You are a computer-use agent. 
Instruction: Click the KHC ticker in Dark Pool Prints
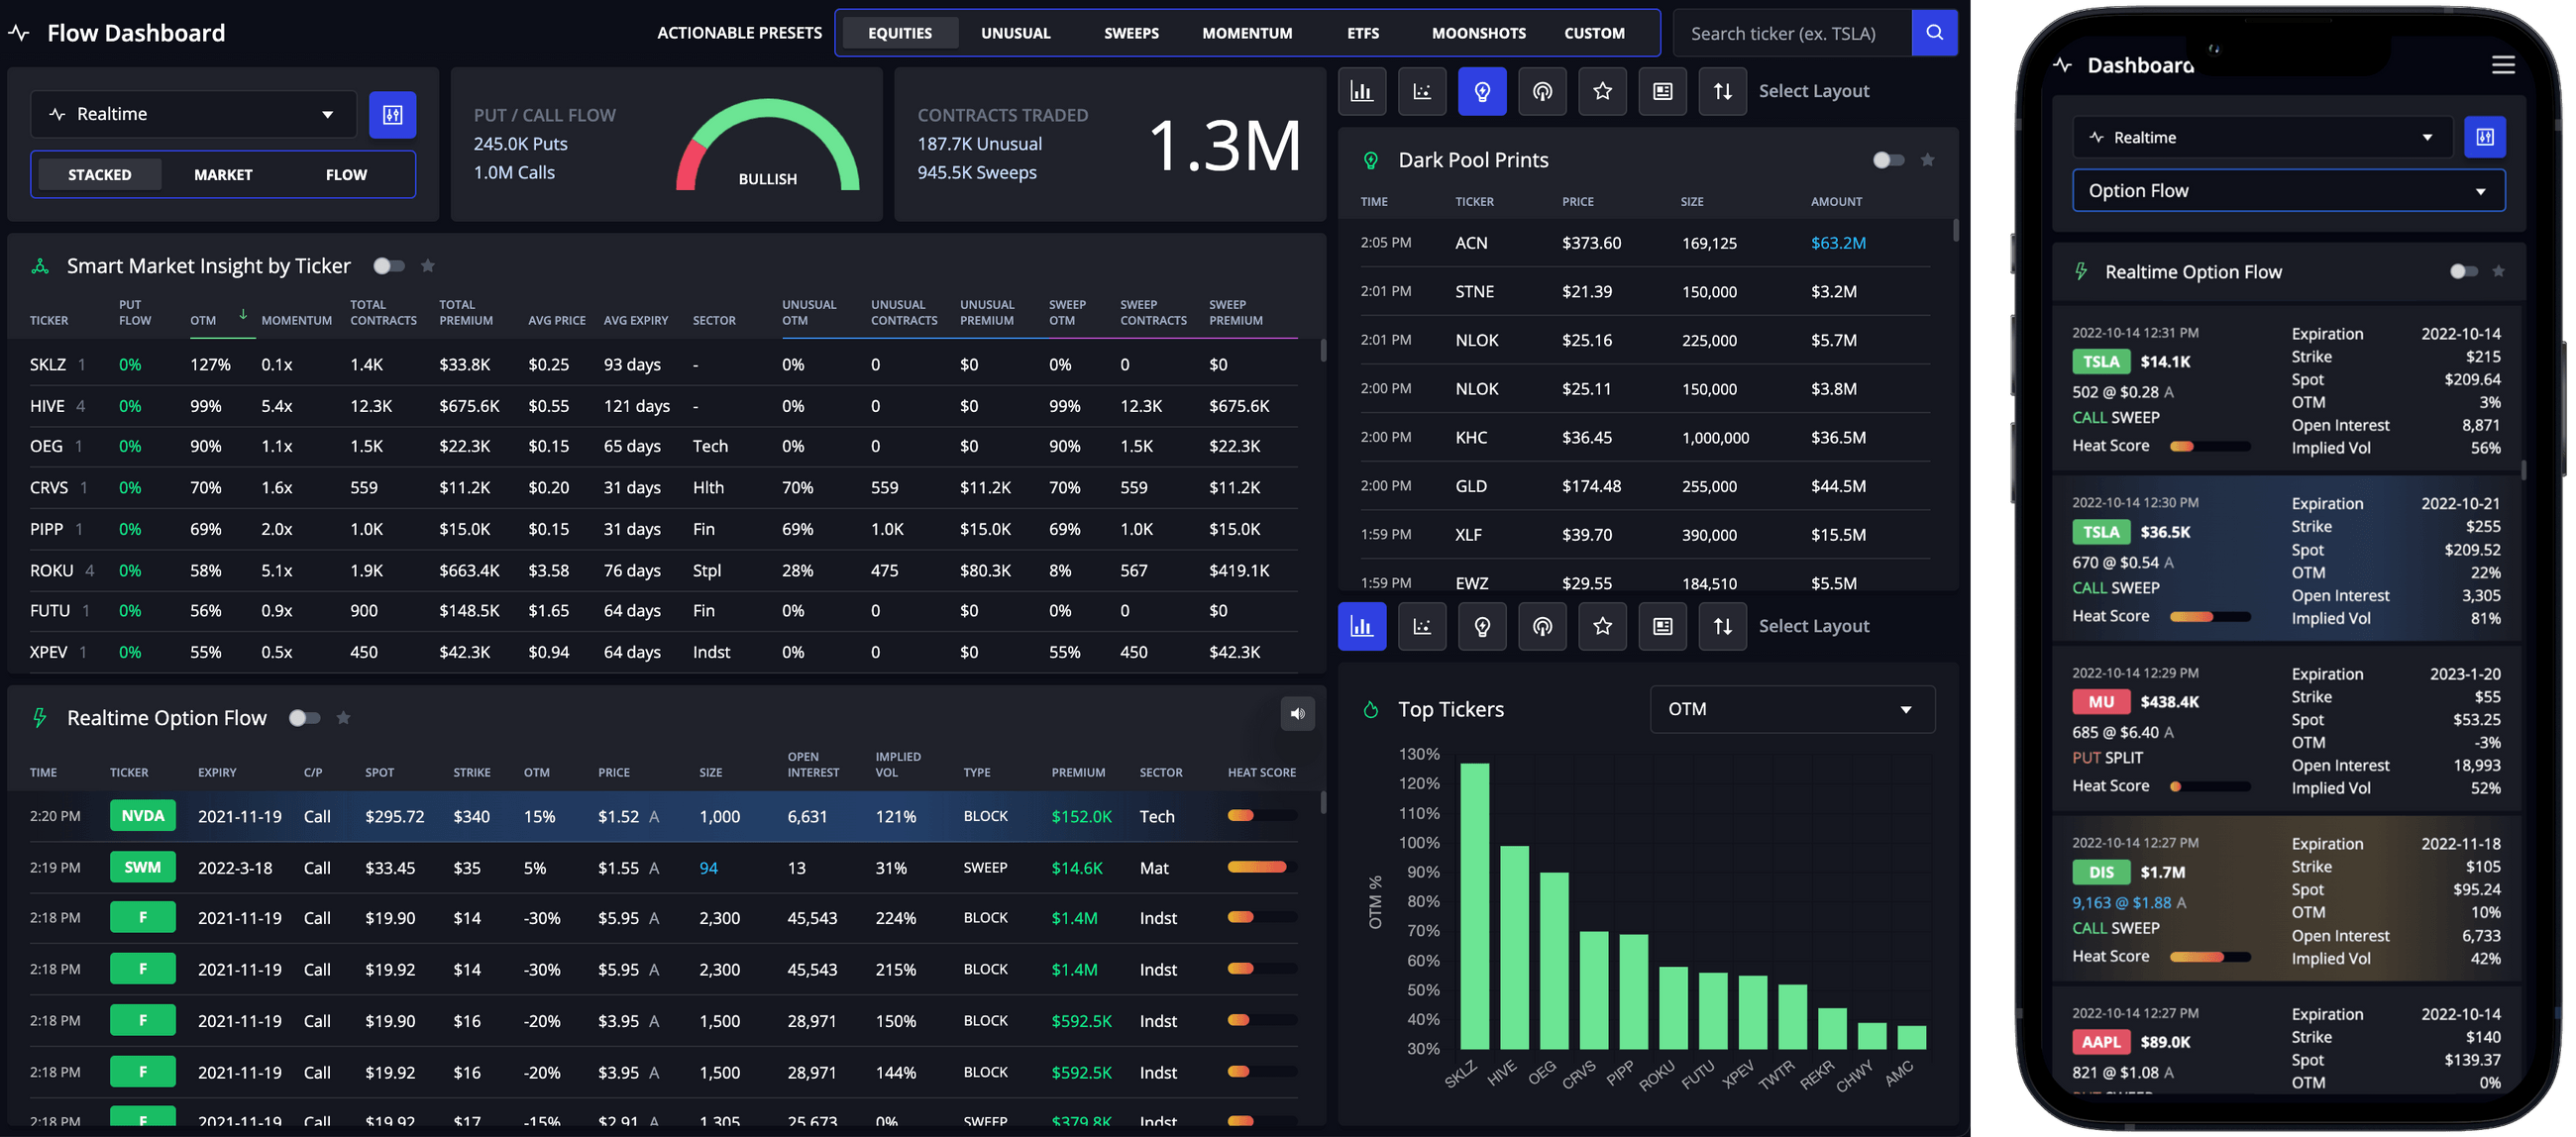tap(1471, 438)
